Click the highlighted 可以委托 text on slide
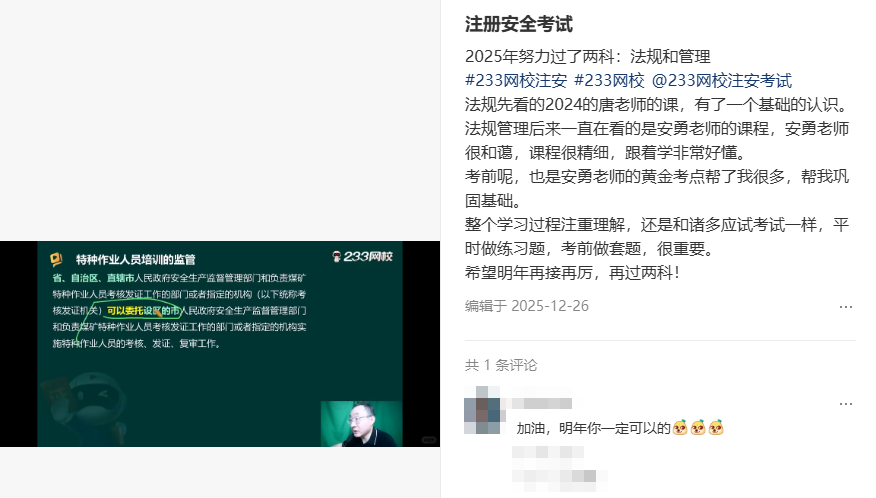876x498 pixels. pos(125,311)
